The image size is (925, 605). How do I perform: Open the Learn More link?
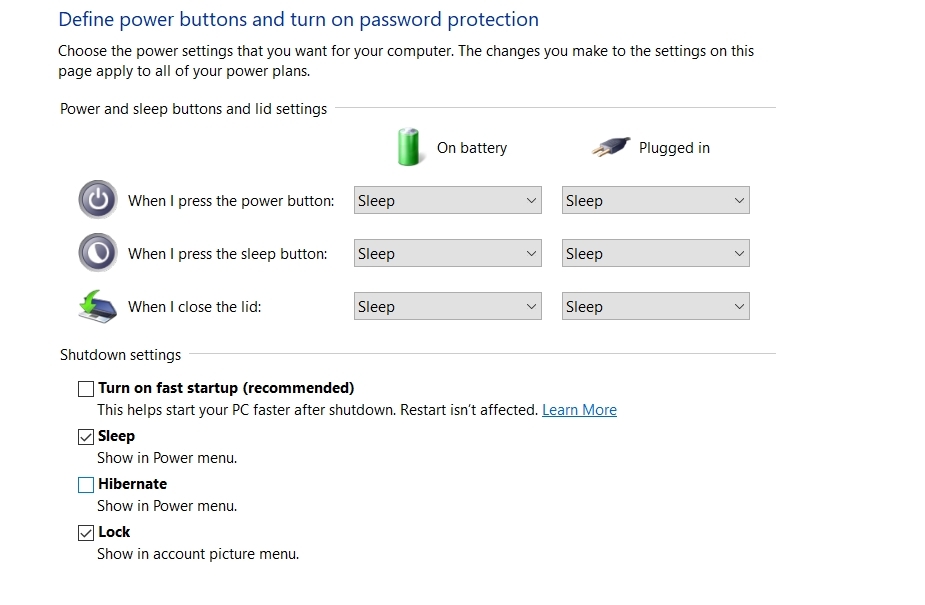pos(579,410)
